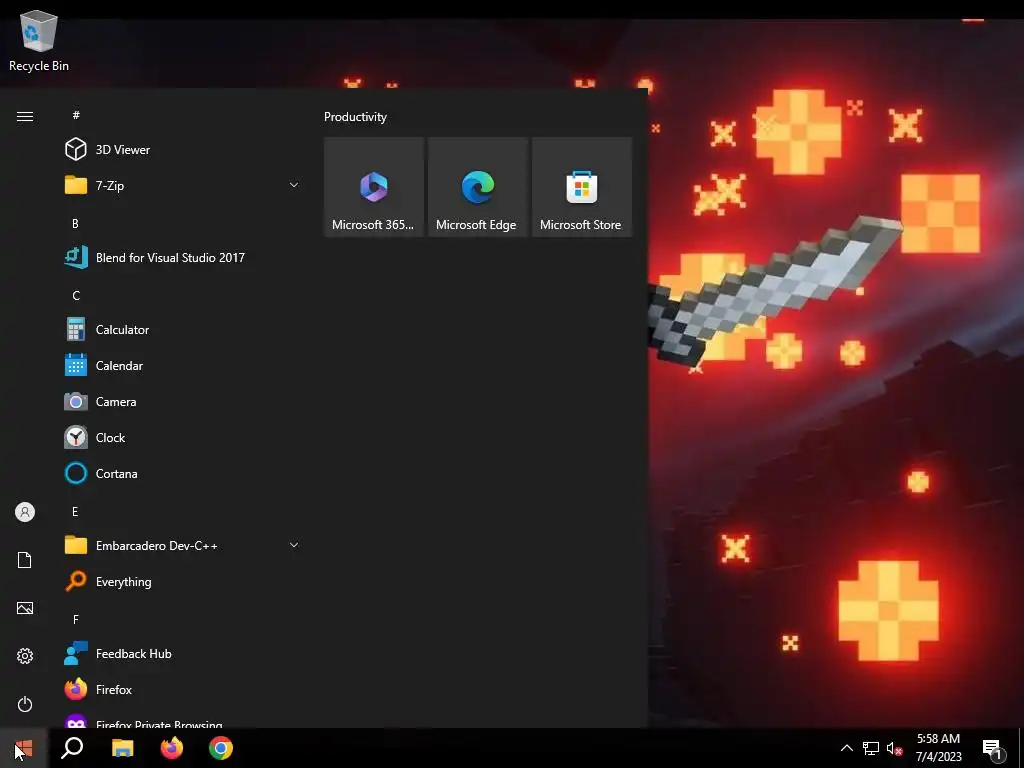Viewport: 1024px width, 768px height.
Task: Expand the 7-Zip folder chevron
Action: (x=294, y=185)
